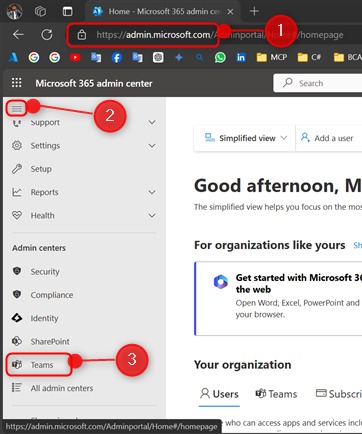
Task: Collapse the navigation menu with hamburger icon
Action: (17, 108)
